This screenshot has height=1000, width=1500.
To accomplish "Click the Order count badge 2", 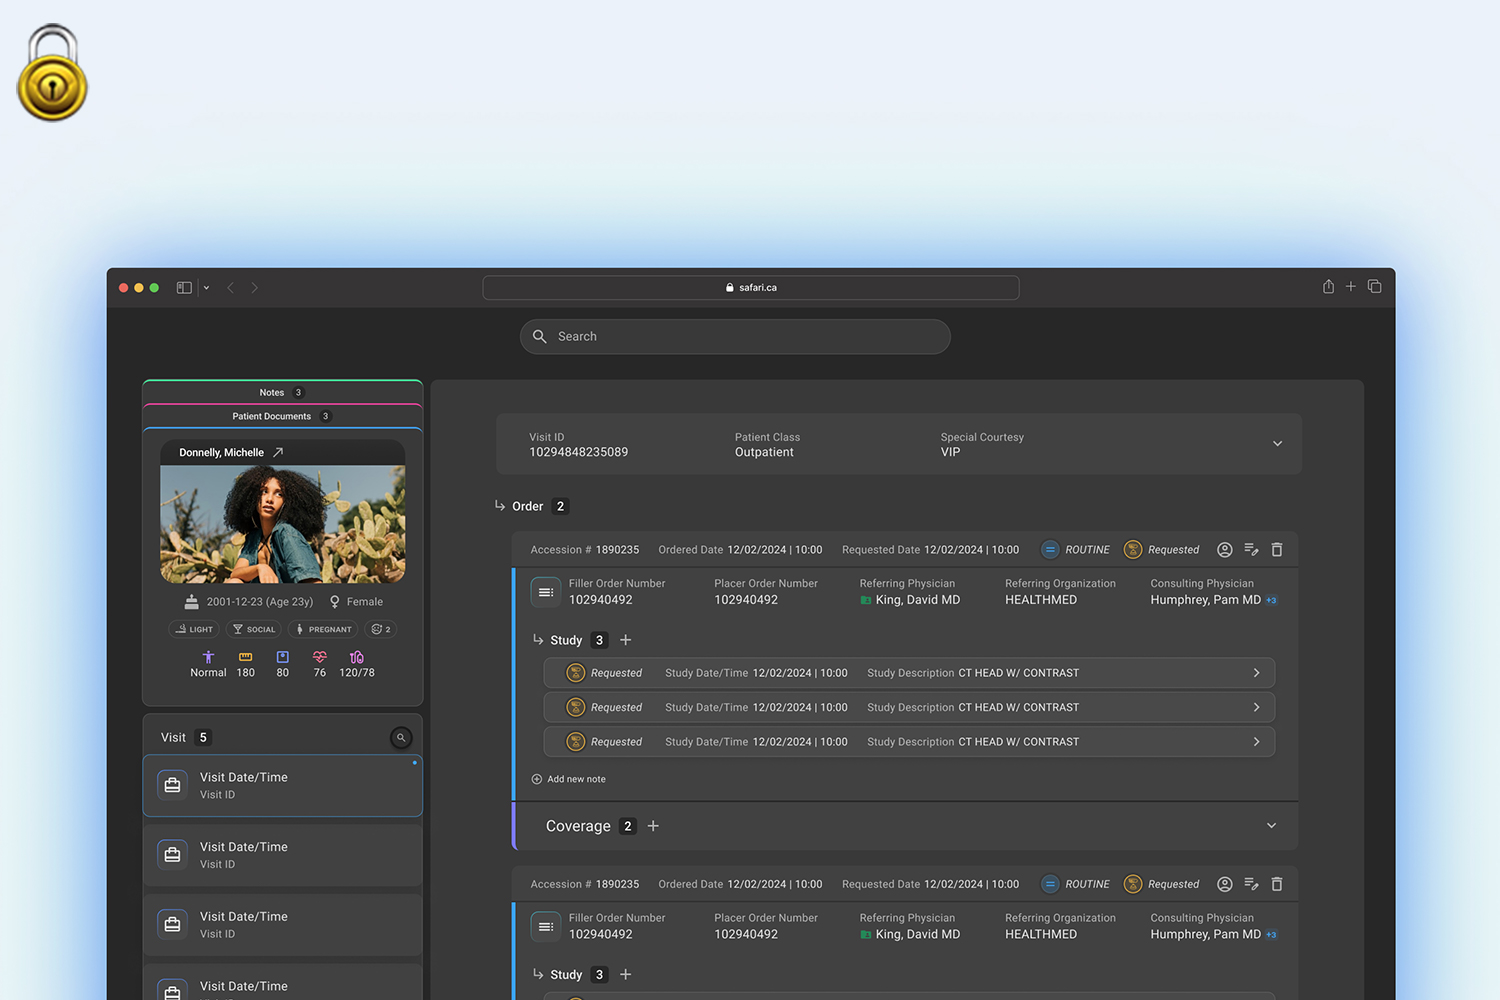I will [x=560, y=506].
